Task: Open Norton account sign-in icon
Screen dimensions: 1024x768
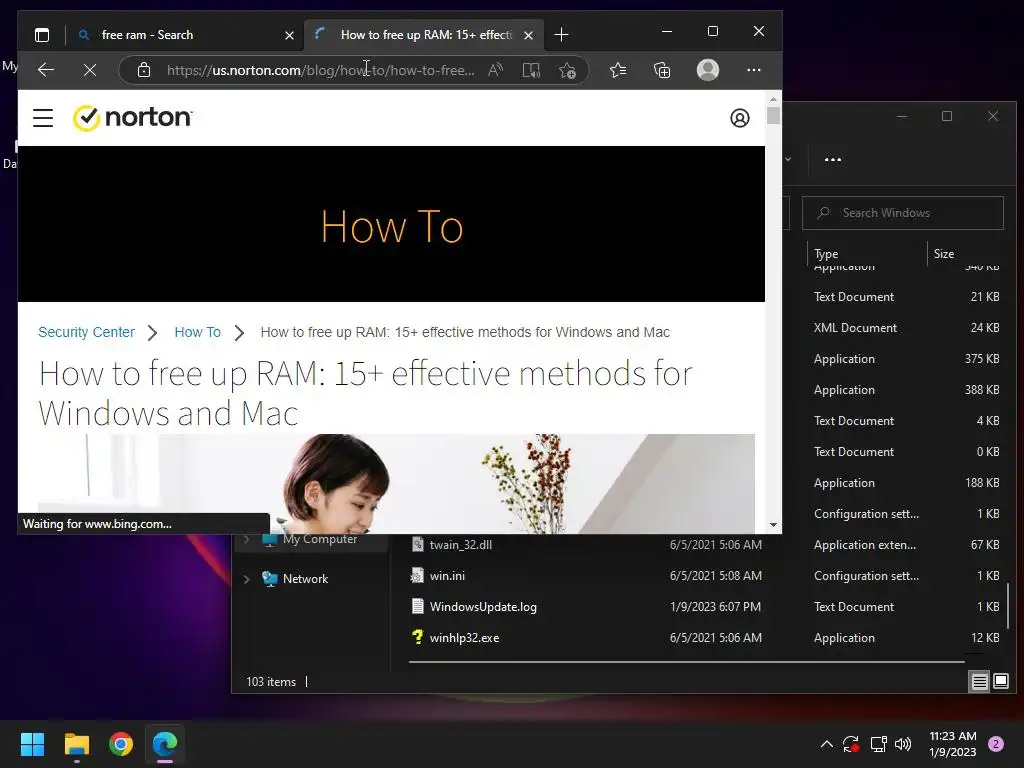Action: coord(739,118)
